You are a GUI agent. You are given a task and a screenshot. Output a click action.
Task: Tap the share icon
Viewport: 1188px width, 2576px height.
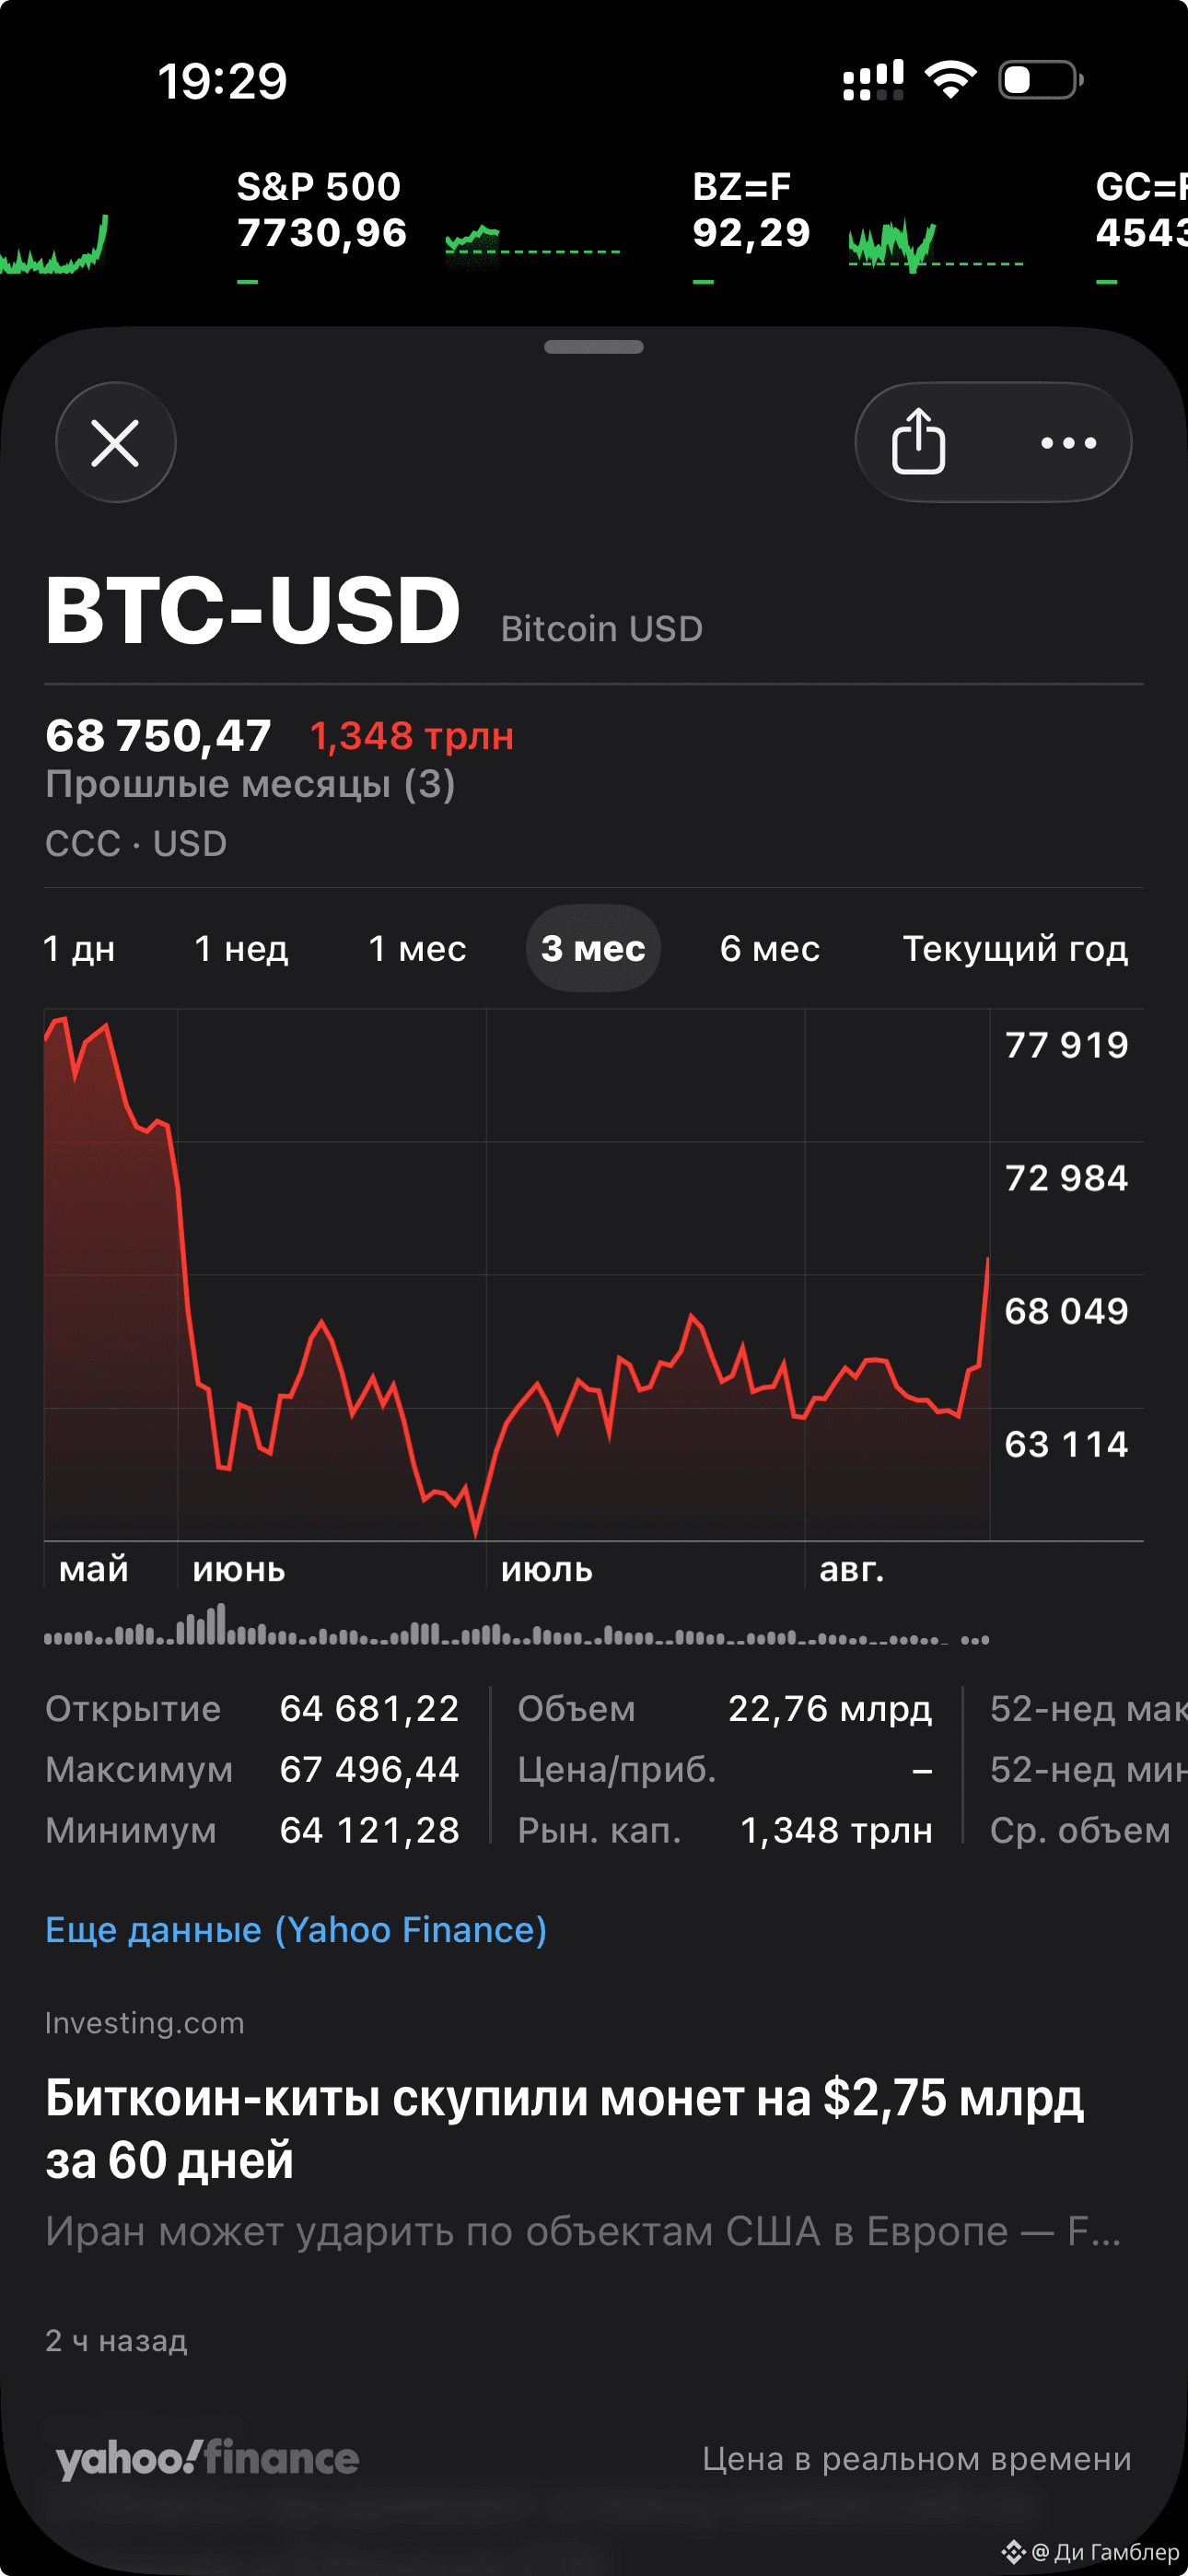click(x=918, y=442)
